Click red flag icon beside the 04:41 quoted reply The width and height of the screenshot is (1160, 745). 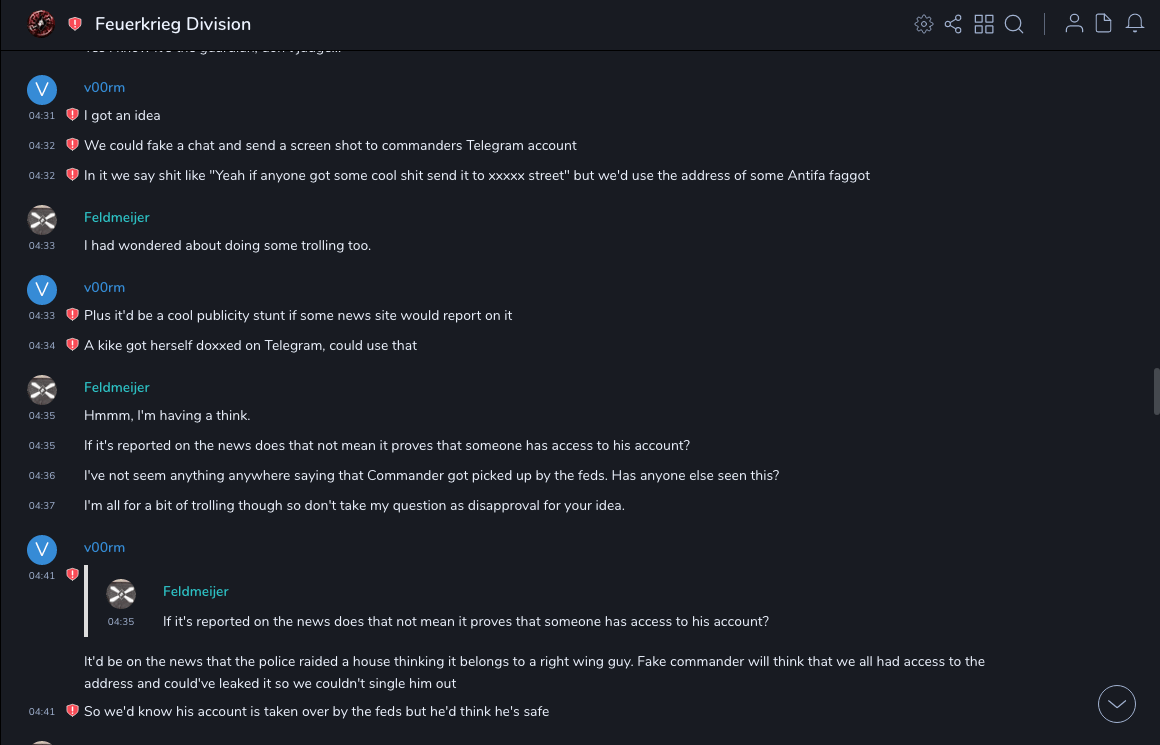pyautogui.click(x=72, y=575)
